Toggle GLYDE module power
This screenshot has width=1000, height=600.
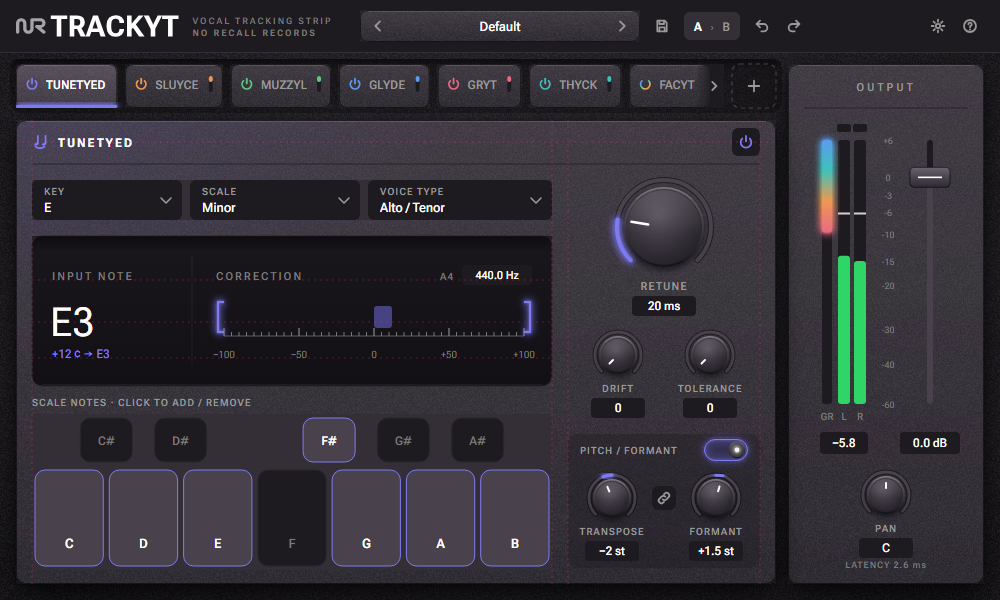click(x=355, y=84)
